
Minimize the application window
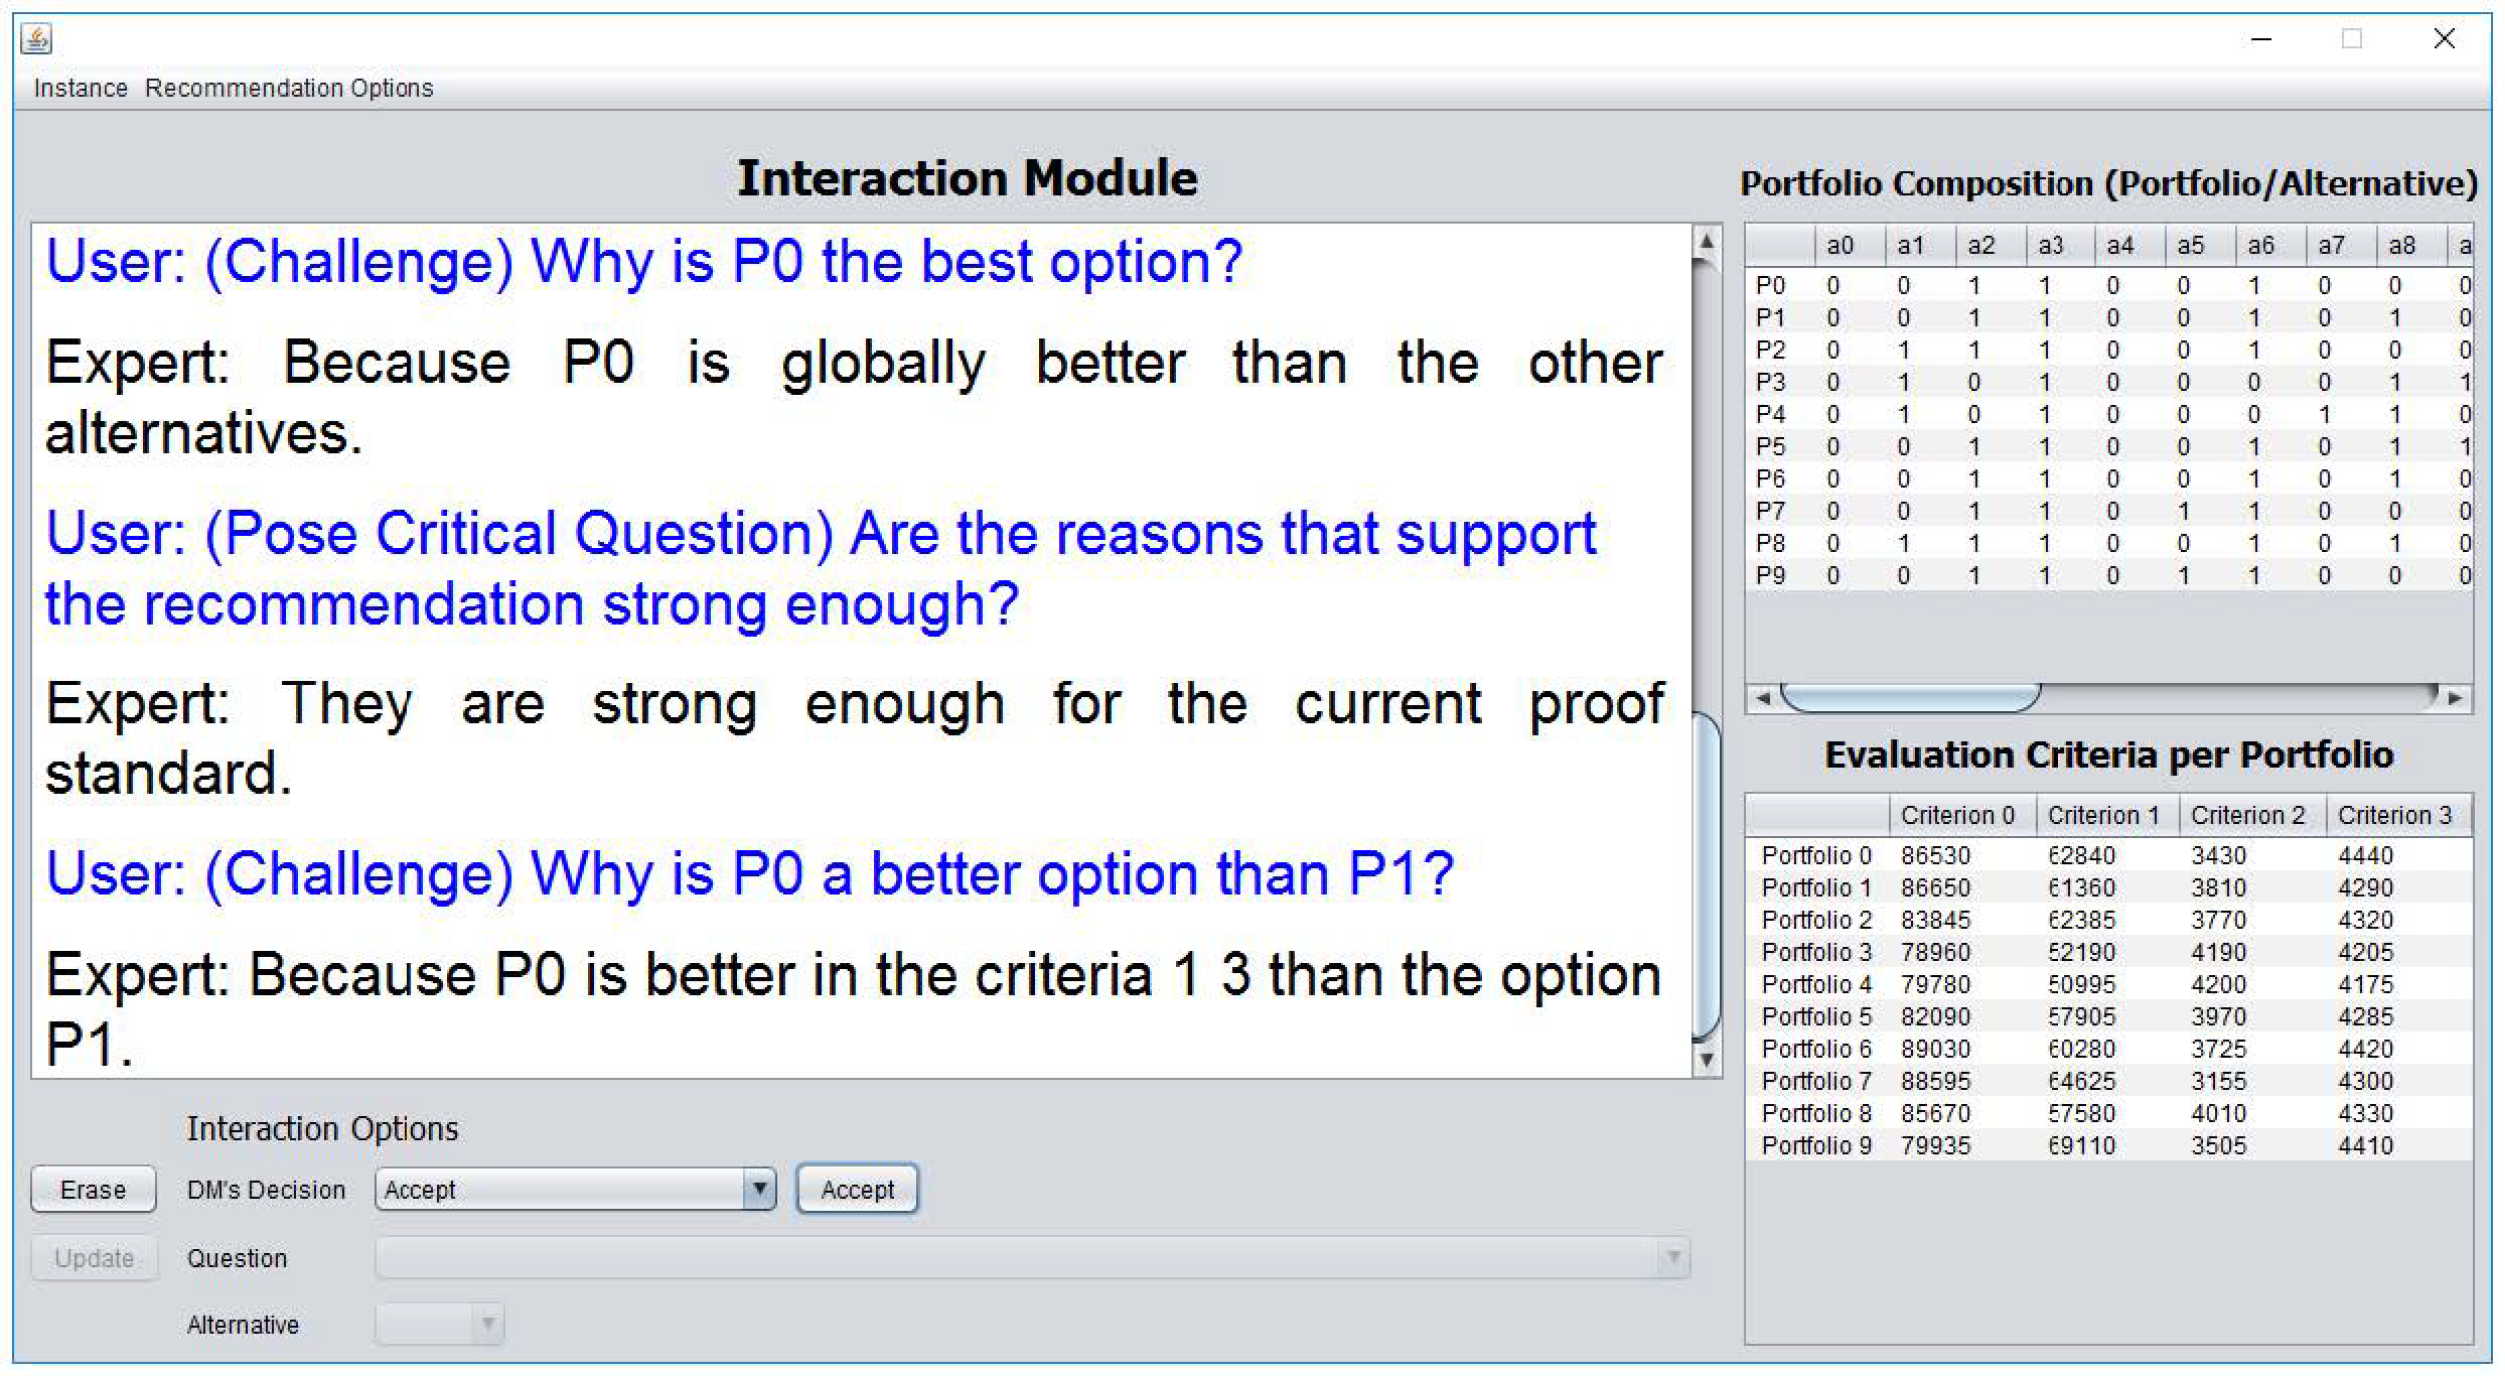coord(2262,39)
